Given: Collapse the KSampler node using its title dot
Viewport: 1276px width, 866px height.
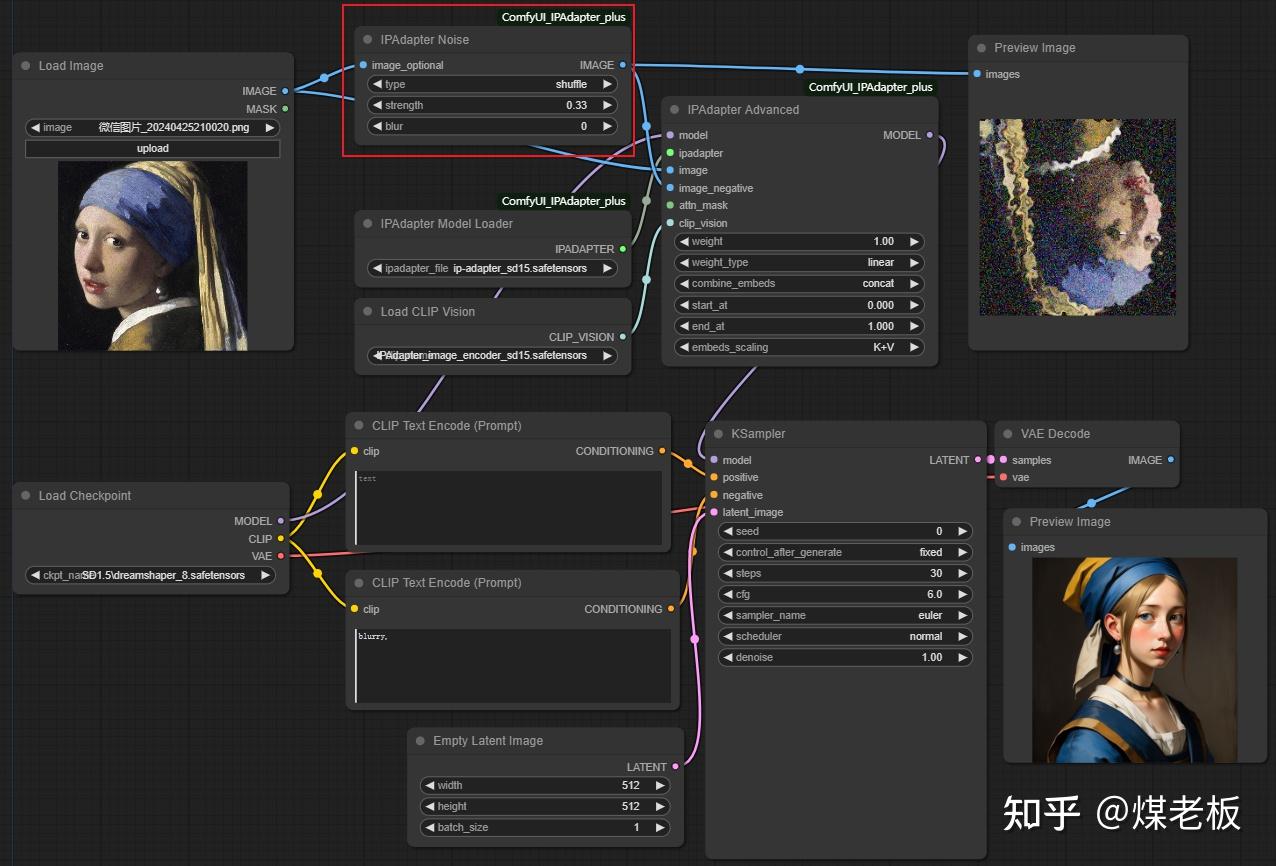Looking at the screenshot, I should click(719, 434).
